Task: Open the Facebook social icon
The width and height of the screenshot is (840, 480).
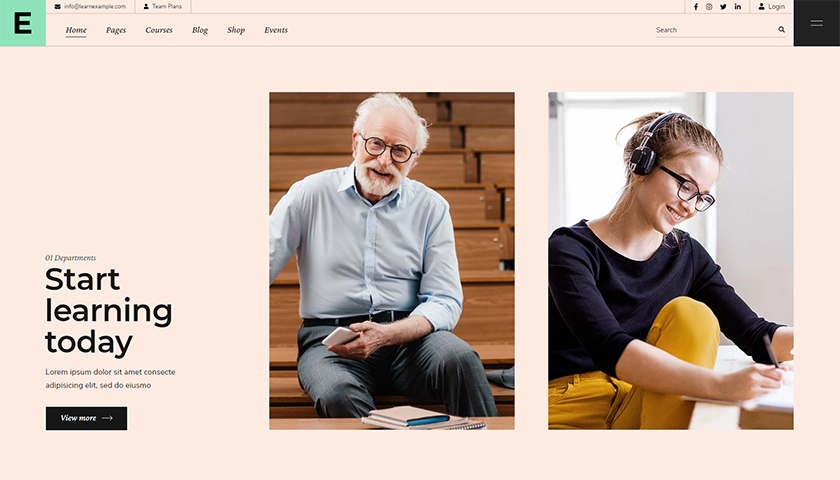Action: coord(696,7)
